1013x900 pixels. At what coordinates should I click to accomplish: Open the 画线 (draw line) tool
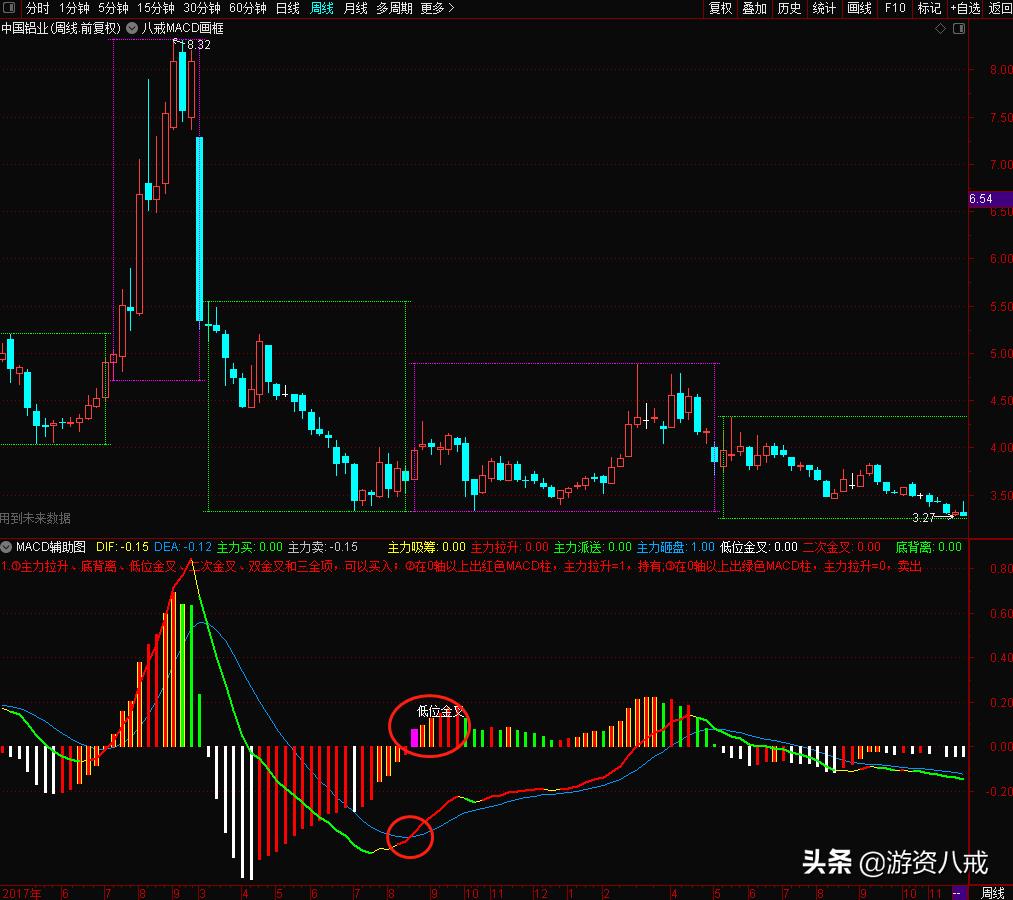[x=858, y=8]
